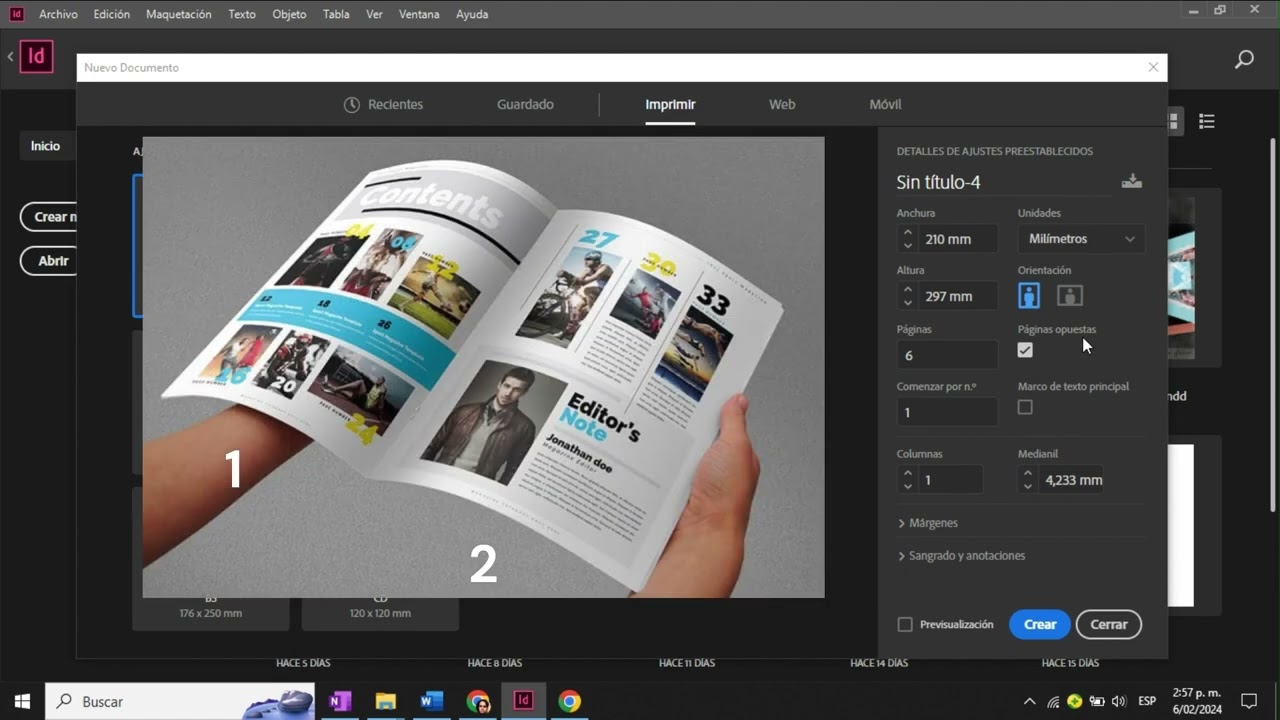Open the Edición menu

coord(111,14)
